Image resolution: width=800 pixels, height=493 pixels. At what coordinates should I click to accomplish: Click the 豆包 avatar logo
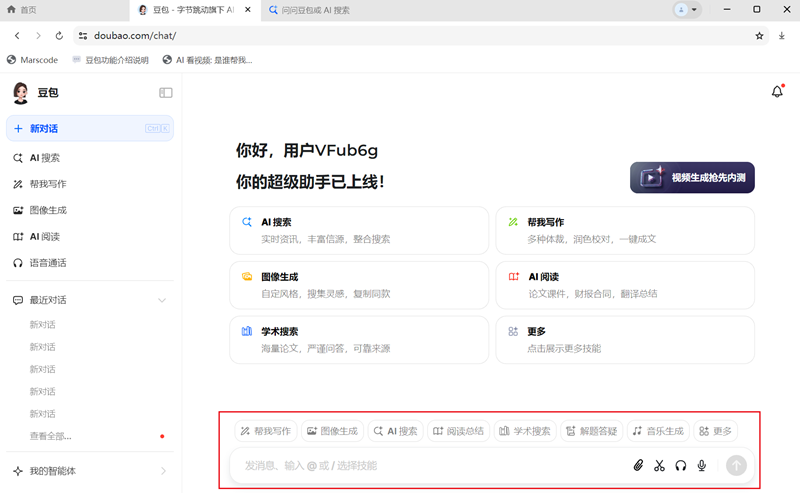(20, 93)
